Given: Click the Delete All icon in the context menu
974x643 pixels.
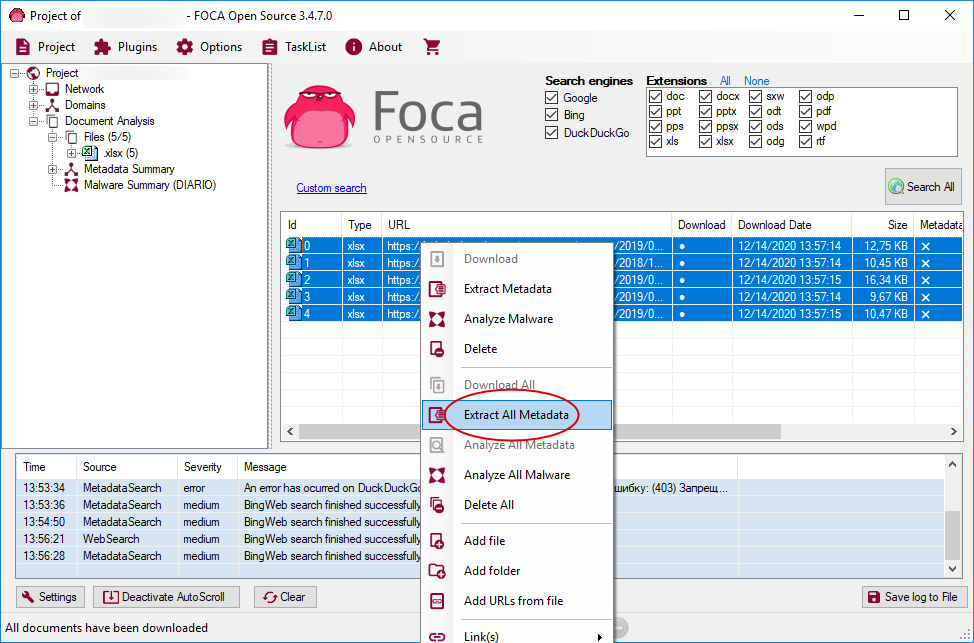Looking at the screenshot, I should [437, 505].
